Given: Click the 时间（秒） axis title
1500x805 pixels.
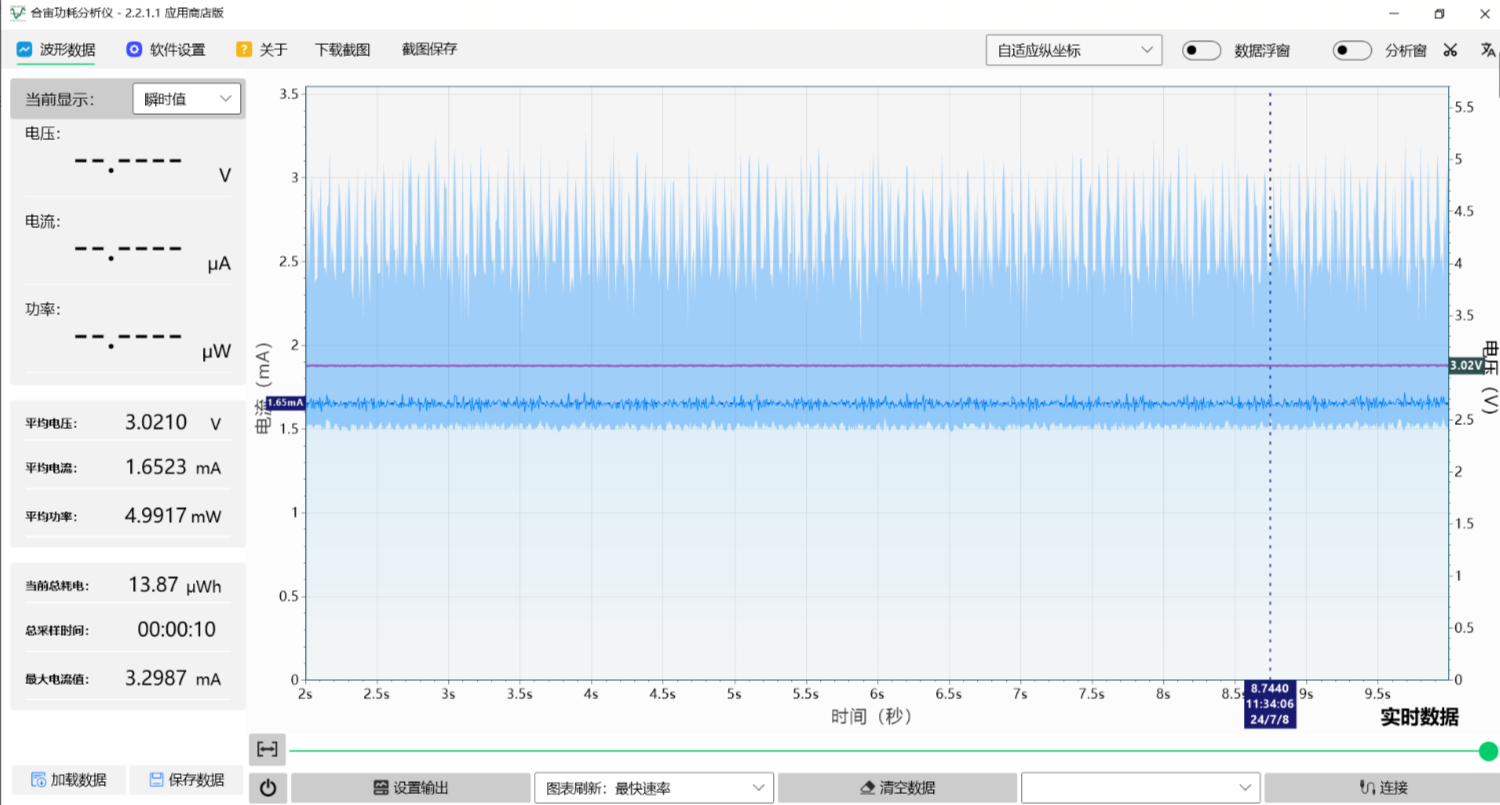Looking at the screenshot, I should tap(871, 717).
